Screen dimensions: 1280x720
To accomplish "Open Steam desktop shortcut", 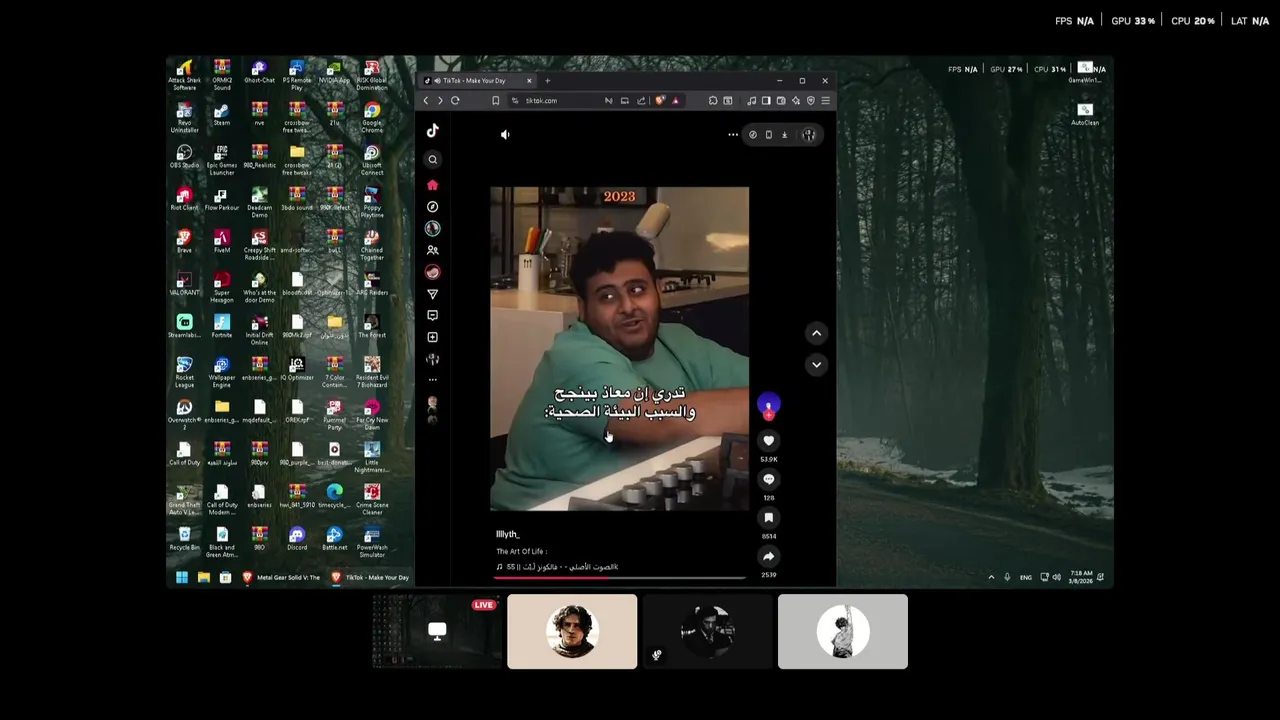I will coord(221,114).
